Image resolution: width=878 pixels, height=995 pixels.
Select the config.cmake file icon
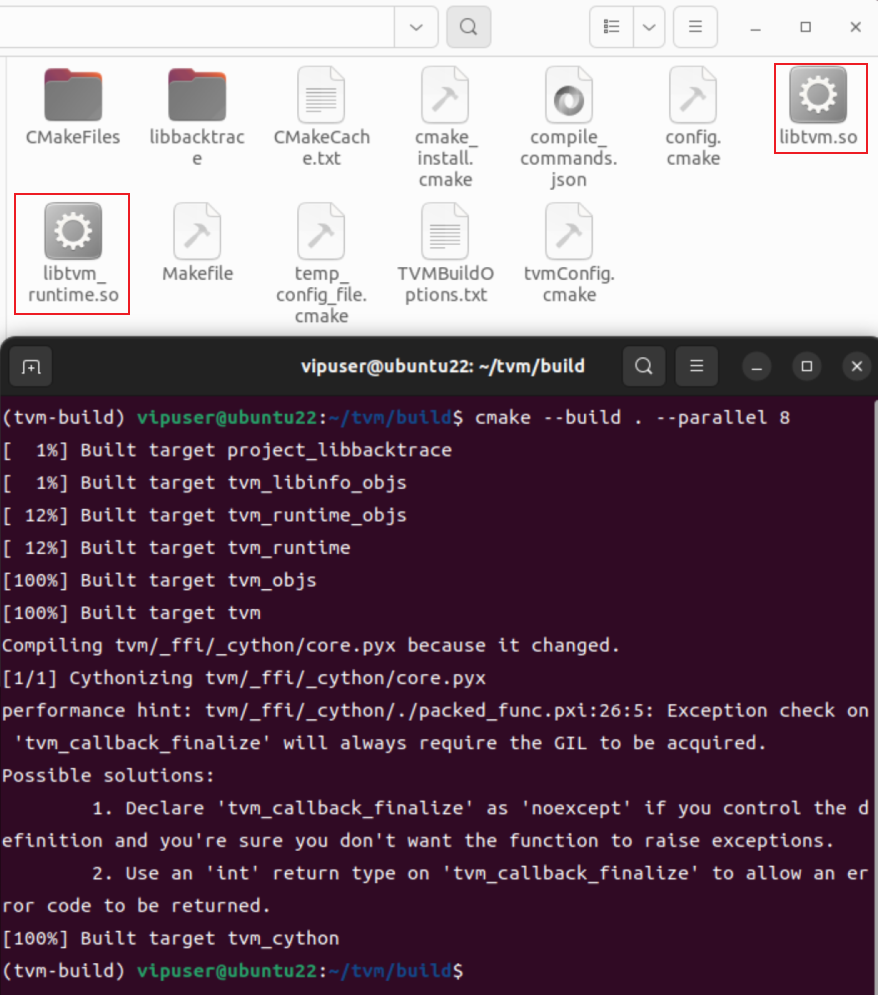[693, 95]
